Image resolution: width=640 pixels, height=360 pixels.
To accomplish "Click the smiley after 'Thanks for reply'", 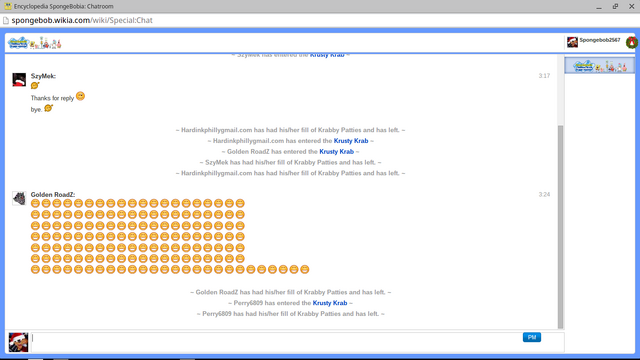I will coord(80,96).
